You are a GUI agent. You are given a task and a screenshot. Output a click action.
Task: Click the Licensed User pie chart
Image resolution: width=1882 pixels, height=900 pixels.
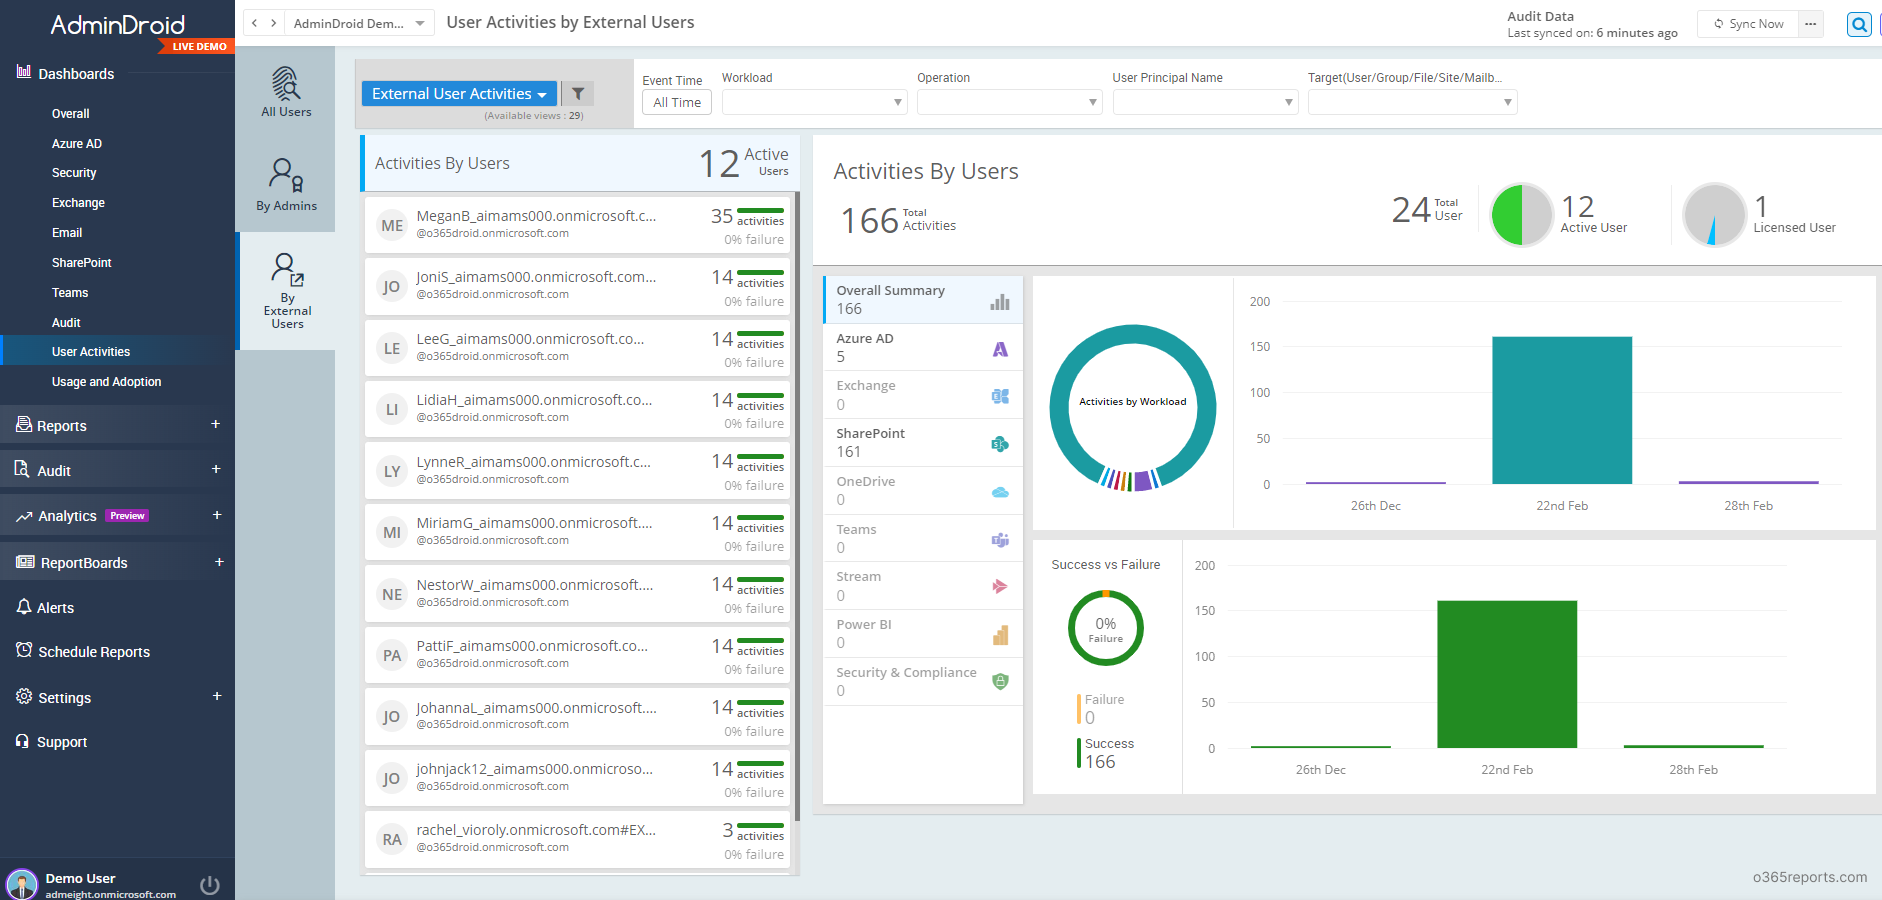(x=1714, y=215)
